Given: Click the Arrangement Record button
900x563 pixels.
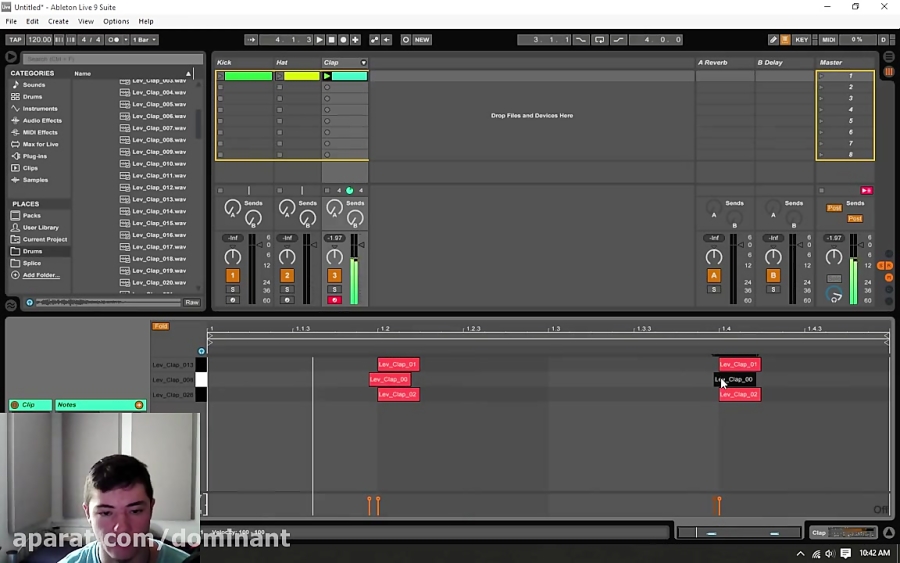Looking at the screenshot, I should click(343, 40).
